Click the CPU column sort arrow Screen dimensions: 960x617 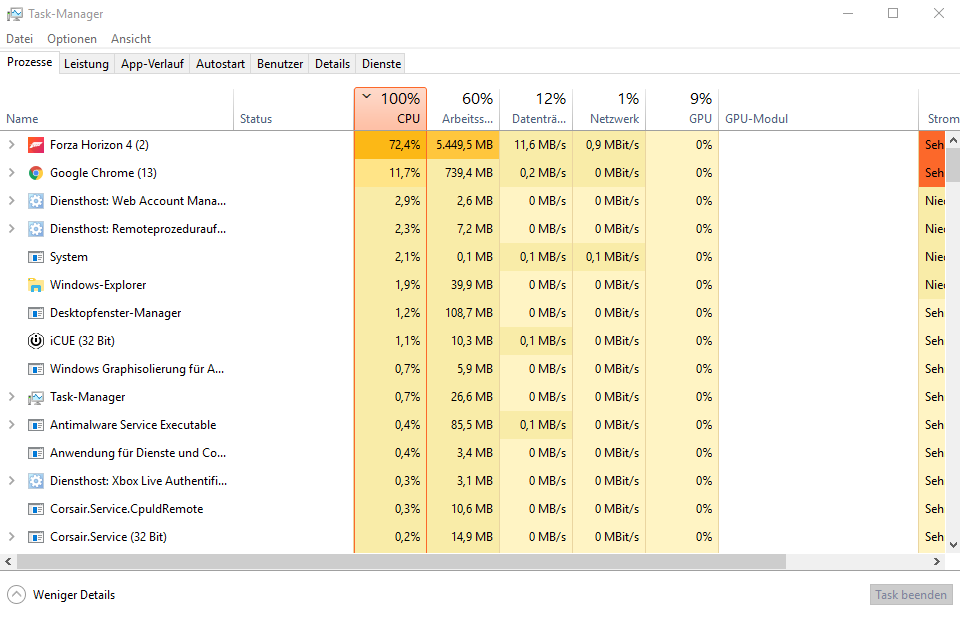pyautogui.click(x=367, y=96)
